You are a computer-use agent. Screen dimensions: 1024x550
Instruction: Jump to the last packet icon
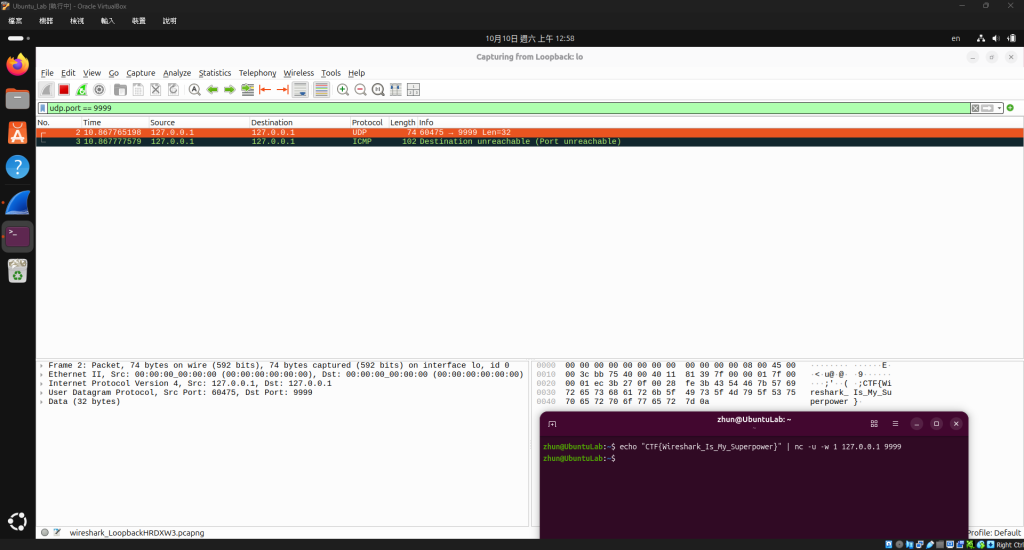tap(283, 89)
